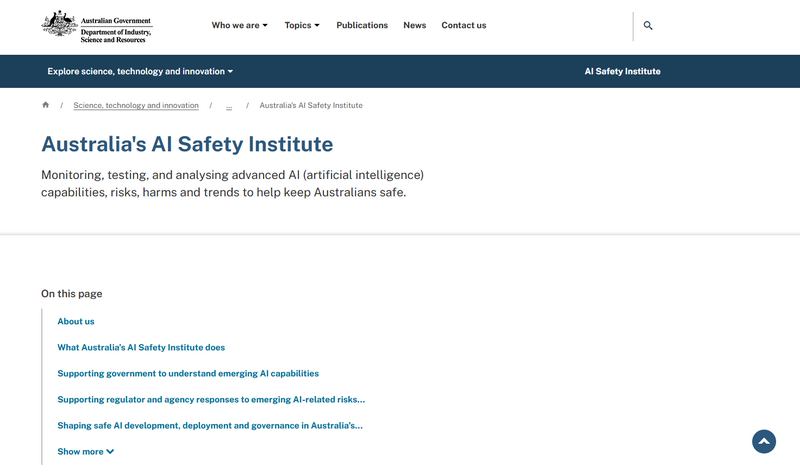
Task: Open the News menu item
Action: (x=414, y=25)
